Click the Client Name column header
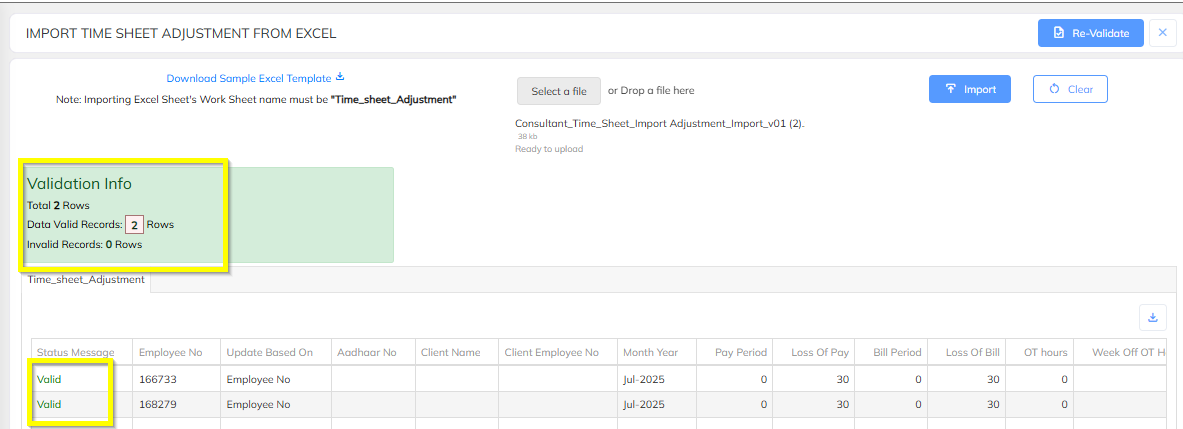The width and height of the screenshot is (1183, 429). [456, 352]
